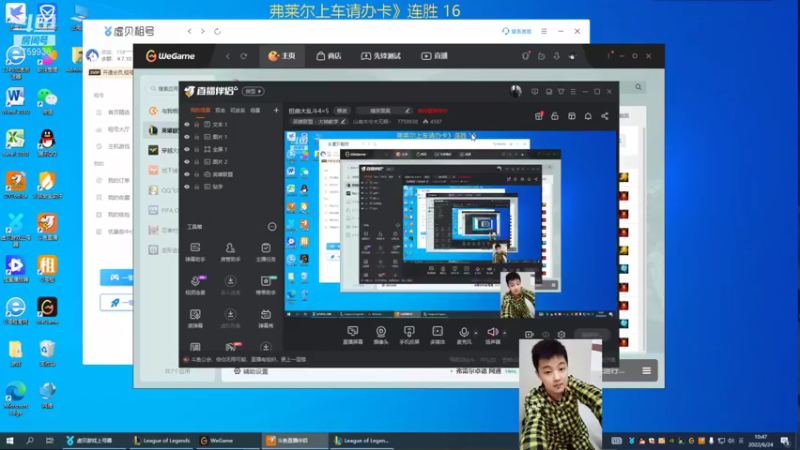This screenshot has height=450, width=800.
Task: Go back in WeGame navigation
Action: [x=228, y=56]
